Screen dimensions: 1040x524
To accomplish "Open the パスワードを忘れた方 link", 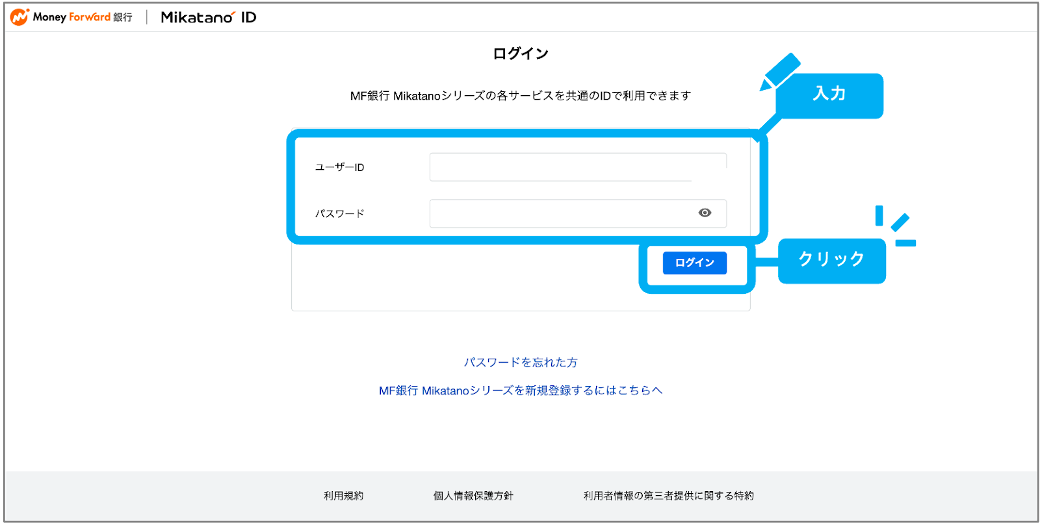I will (x=521, y=362).
